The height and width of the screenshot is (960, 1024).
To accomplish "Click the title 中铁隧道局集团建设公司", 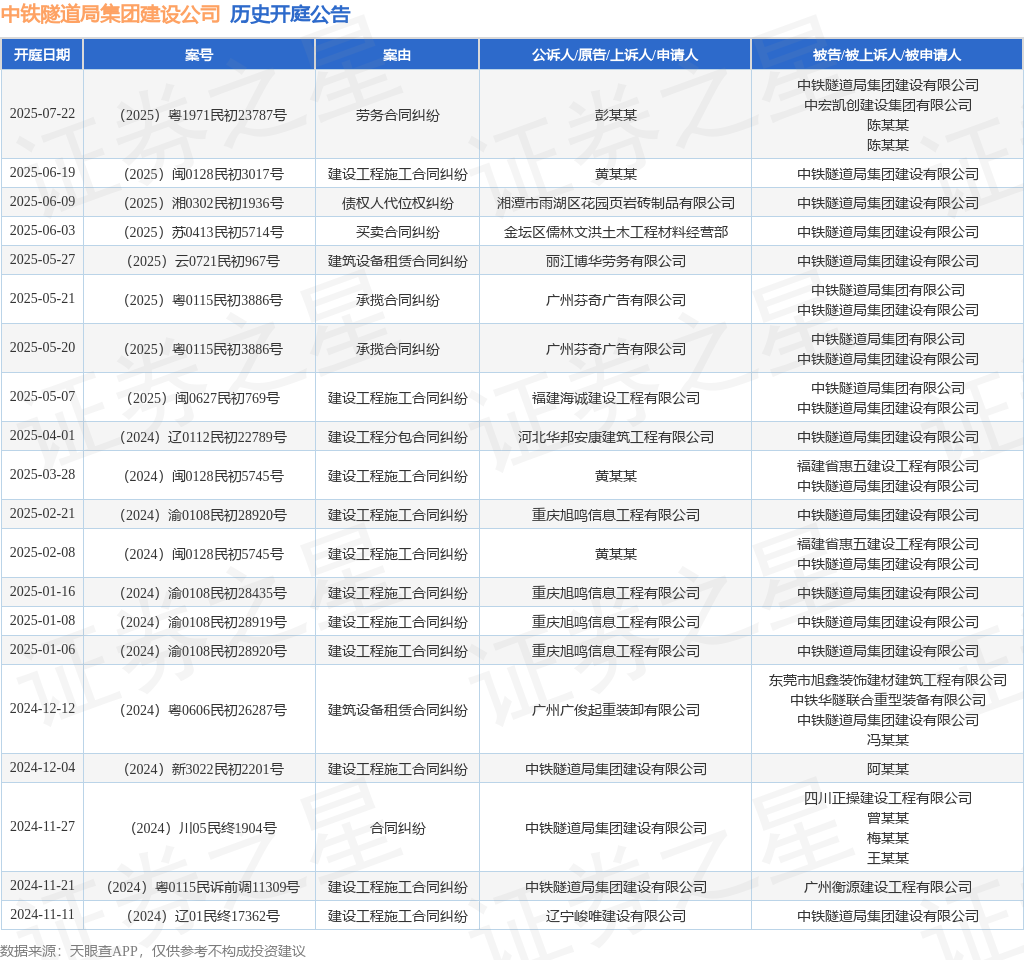I will (110, 14).
